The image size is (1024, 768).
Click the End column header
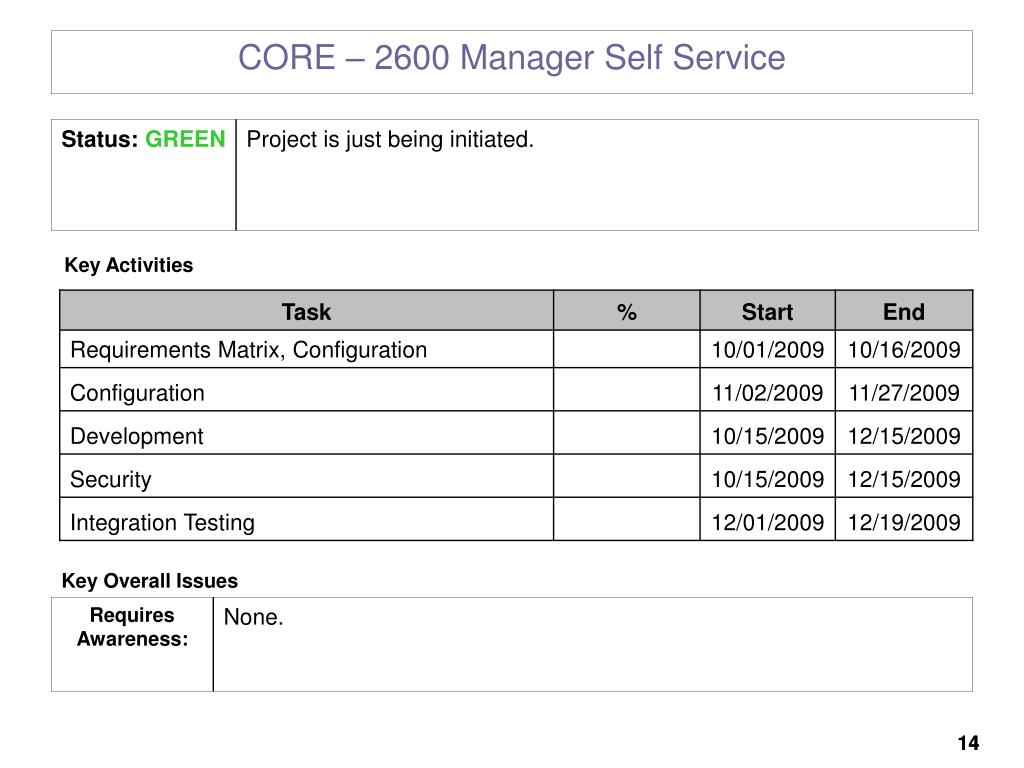[904, 312]
